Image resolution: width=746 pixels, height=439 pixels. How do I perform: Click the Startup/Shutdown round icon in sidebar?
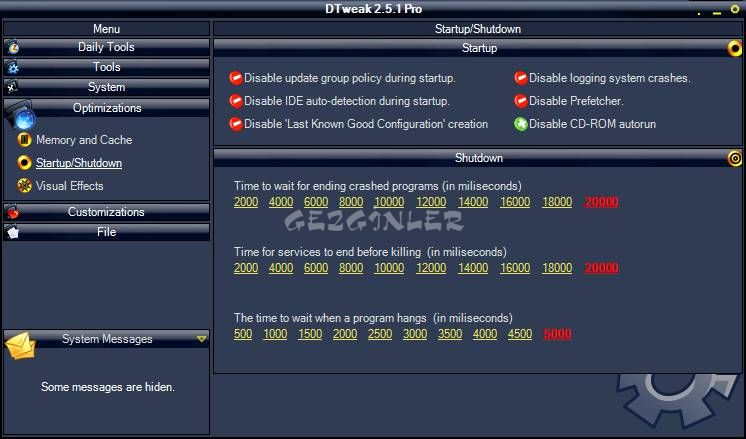(24, 163)
